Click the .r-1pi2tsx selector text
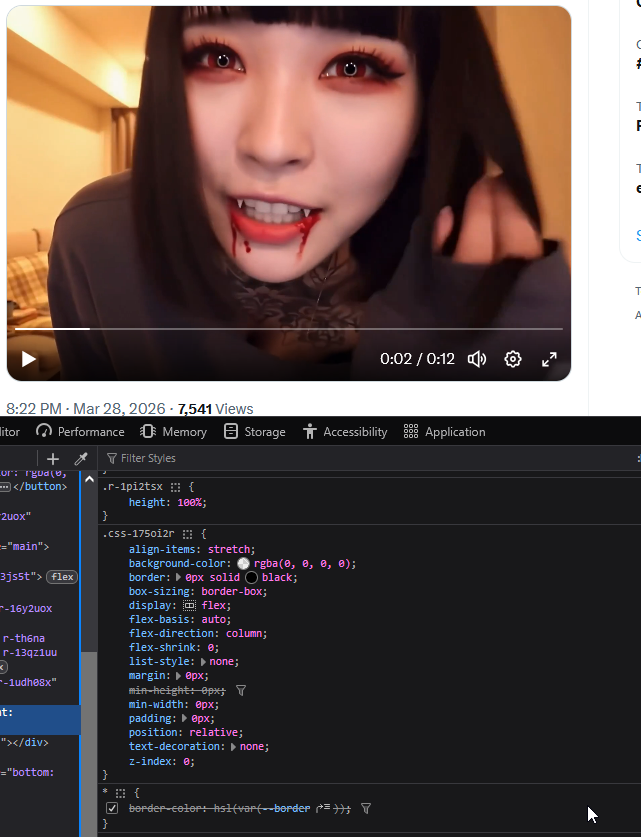The height and width of the screenshot is (837, 641). coord(132,486)
